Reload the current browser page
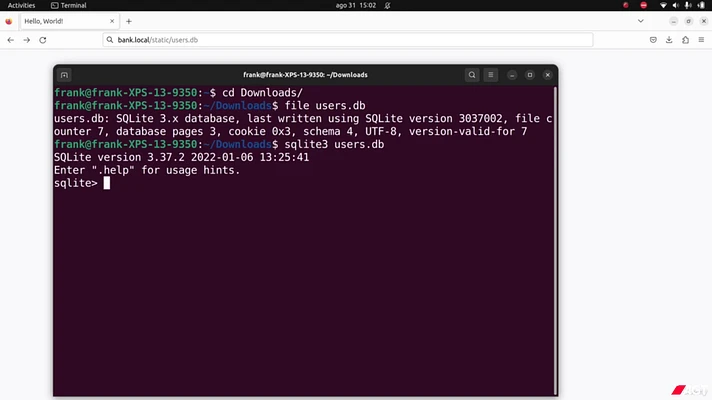The image size is (712, 400). click(x=43, y=40)
